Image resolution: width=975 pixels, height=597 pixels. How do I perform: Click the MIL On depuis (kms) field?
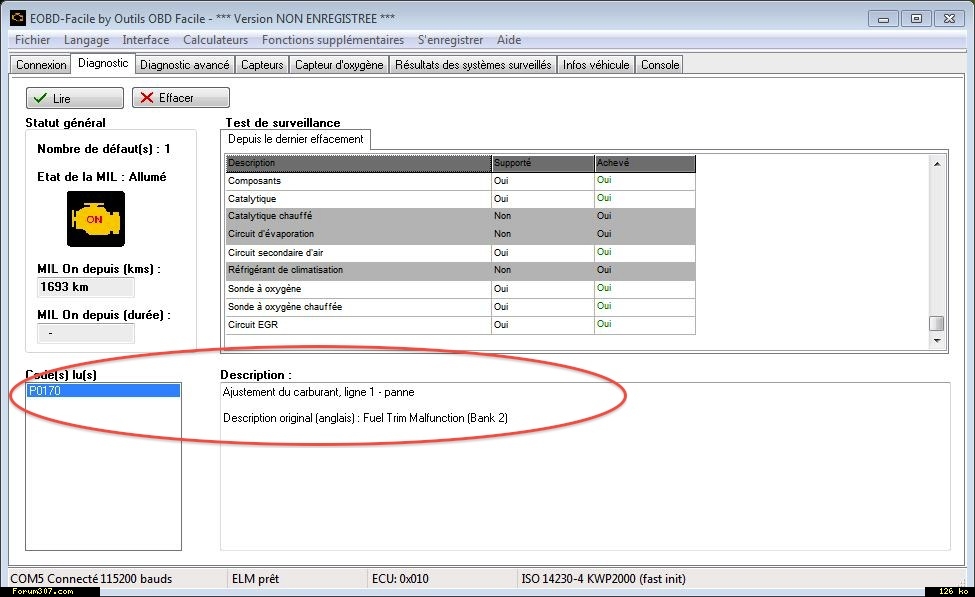pyautogui.click(x=86, y=287)
